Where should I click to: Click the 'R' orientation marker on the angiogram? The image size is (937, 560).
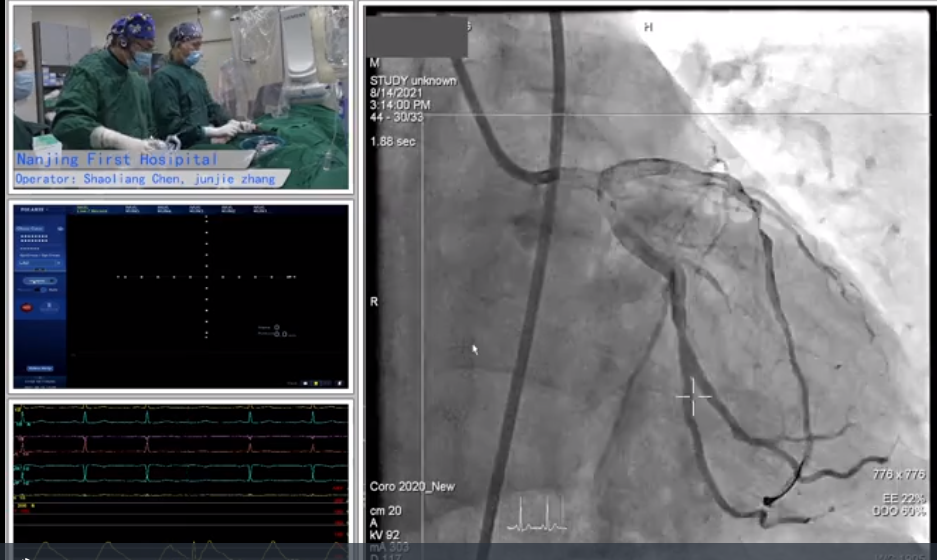373,302
